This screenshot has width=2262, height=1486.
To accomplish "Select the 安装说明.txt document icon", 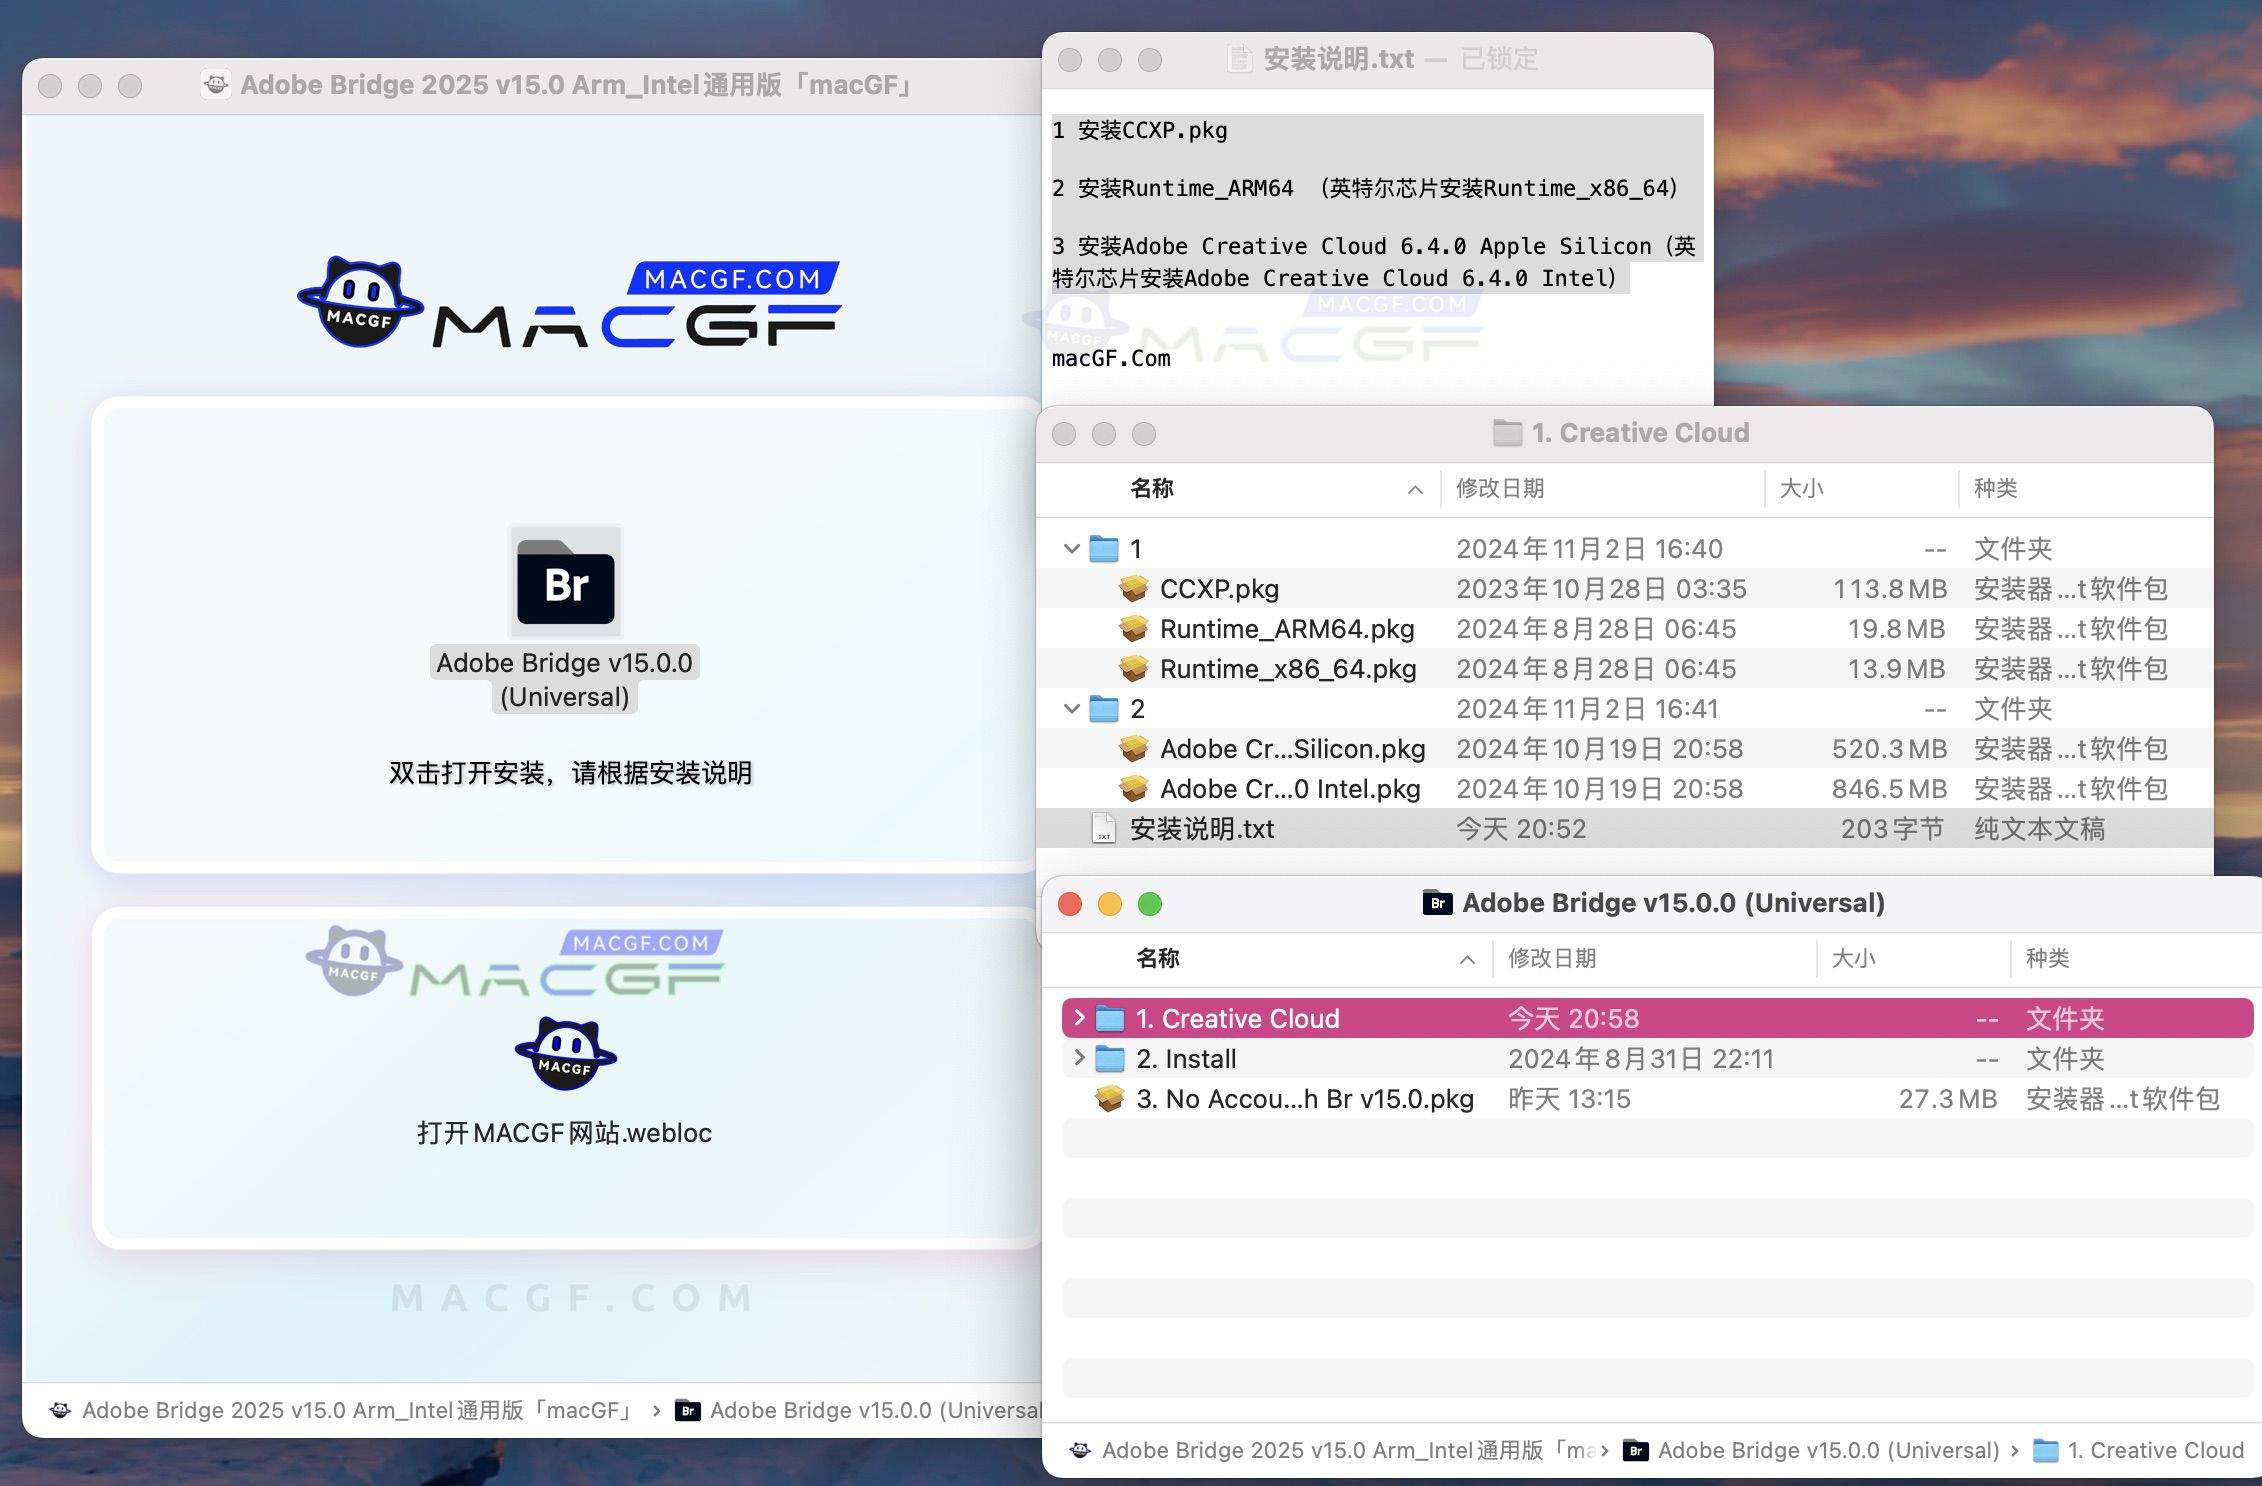I will 1104,828.
